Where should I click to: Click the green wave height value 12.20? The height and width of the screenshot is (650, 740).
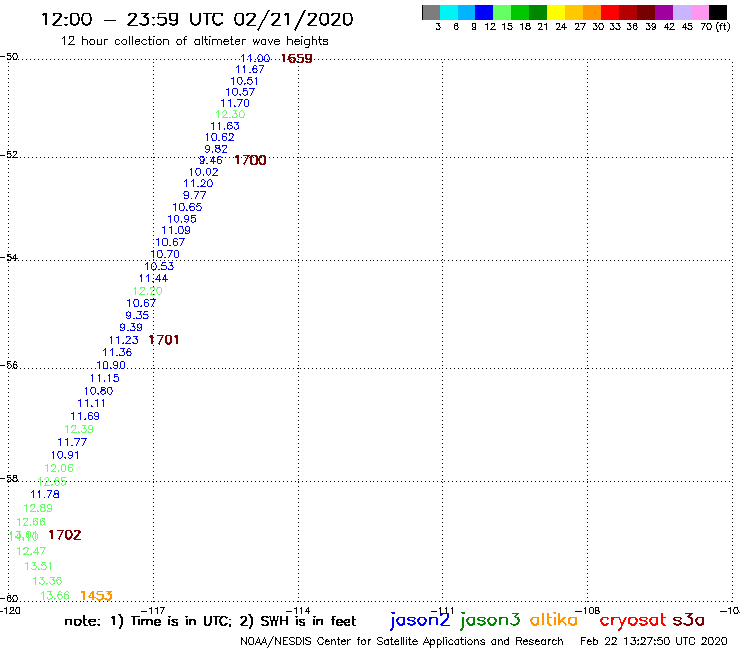148,291
